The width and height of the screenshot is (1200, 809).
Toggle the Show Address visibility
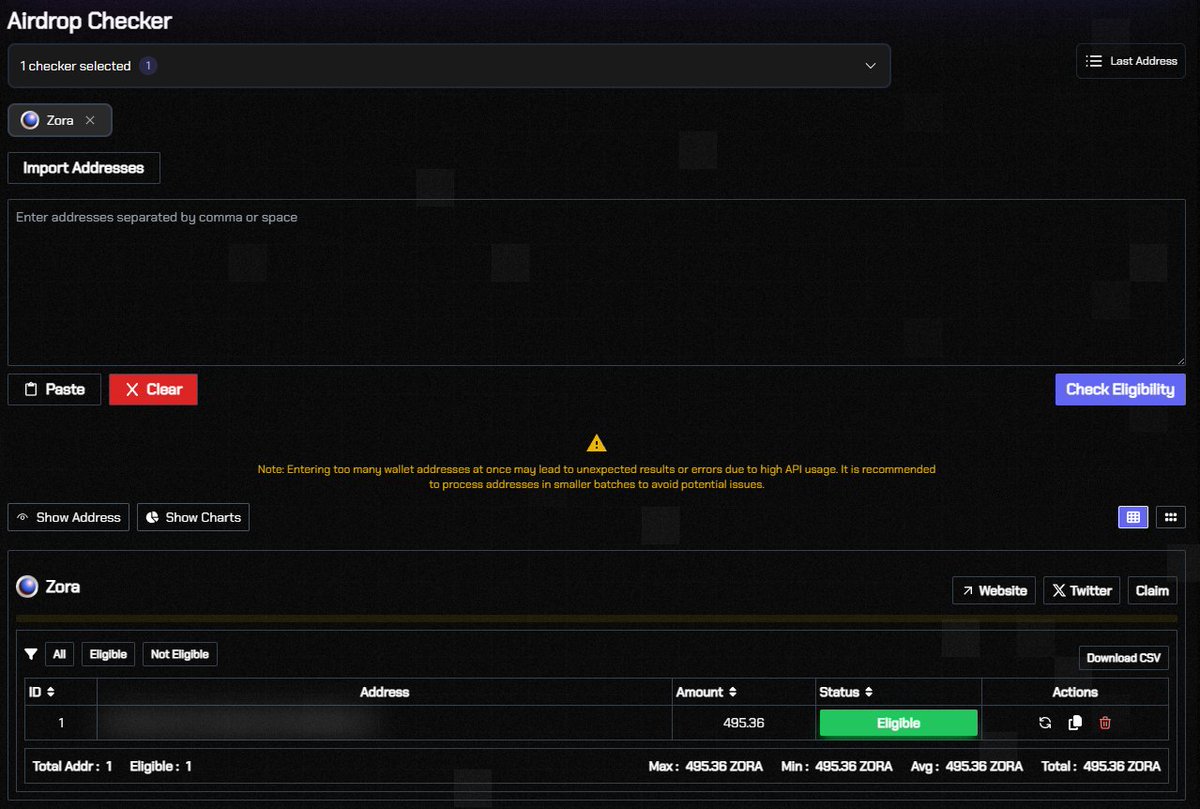click(69, 517)
